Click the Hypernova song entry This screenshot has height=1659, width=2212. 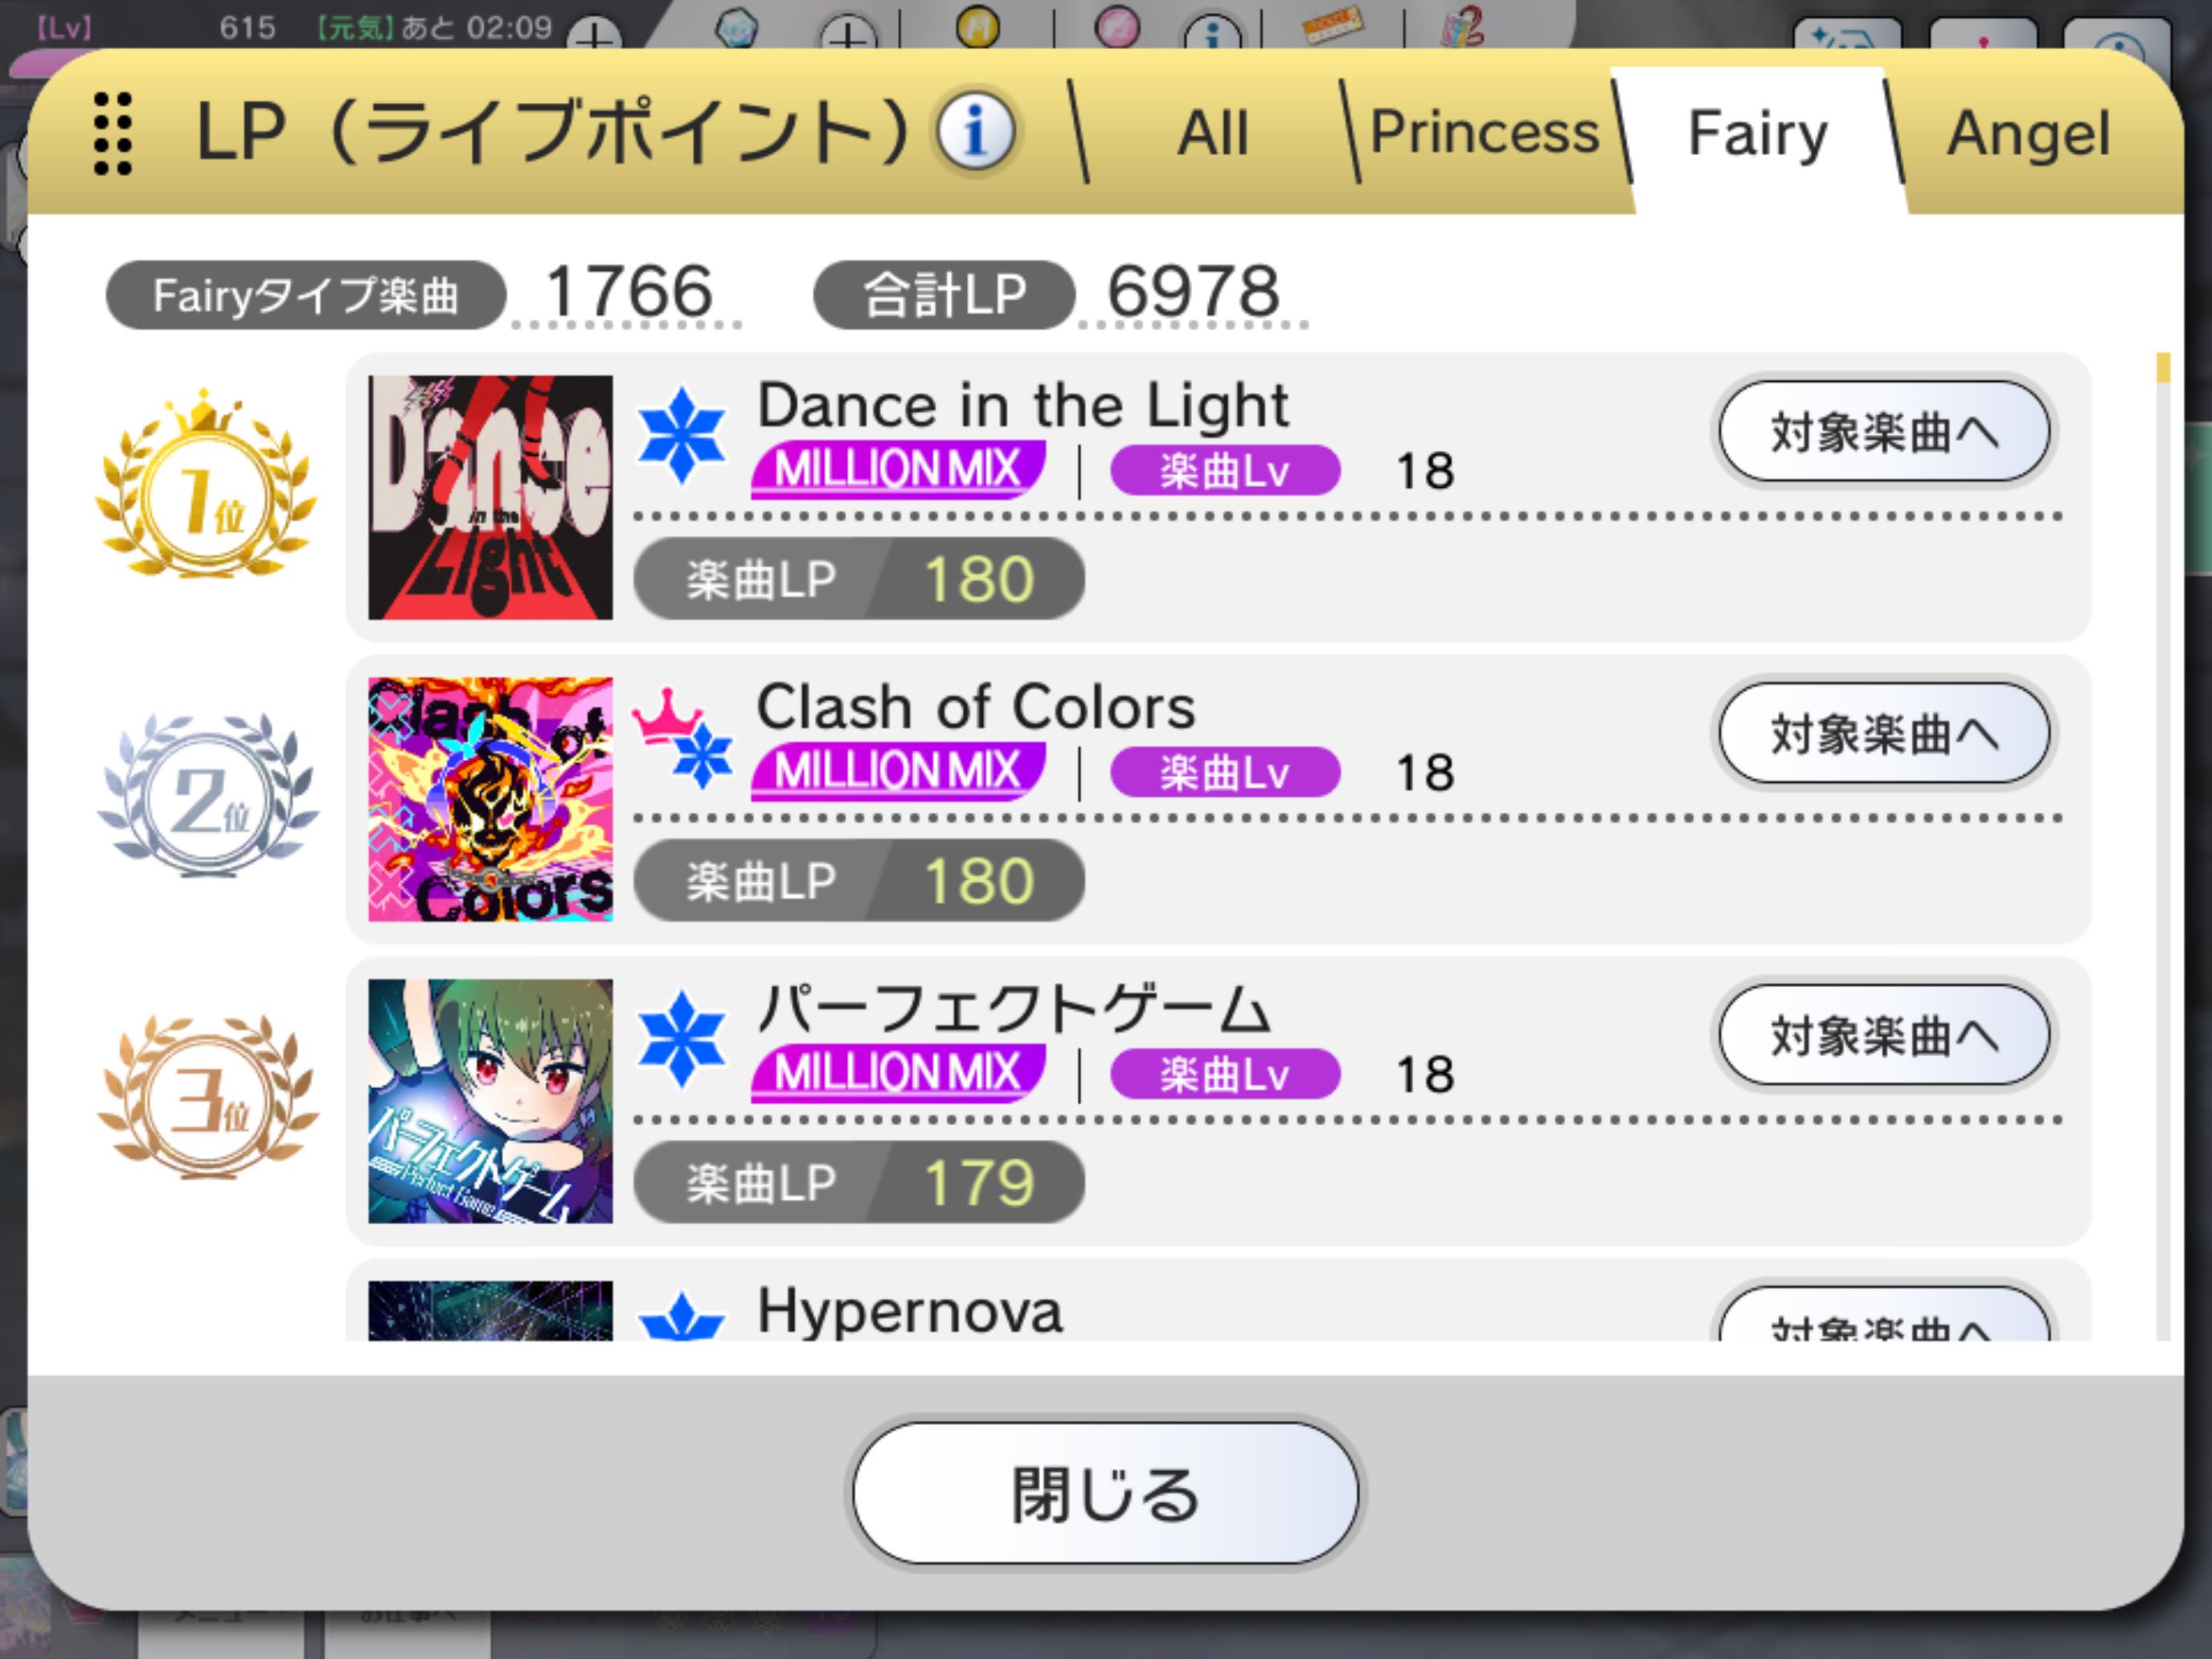[x=1218, y=1301]
